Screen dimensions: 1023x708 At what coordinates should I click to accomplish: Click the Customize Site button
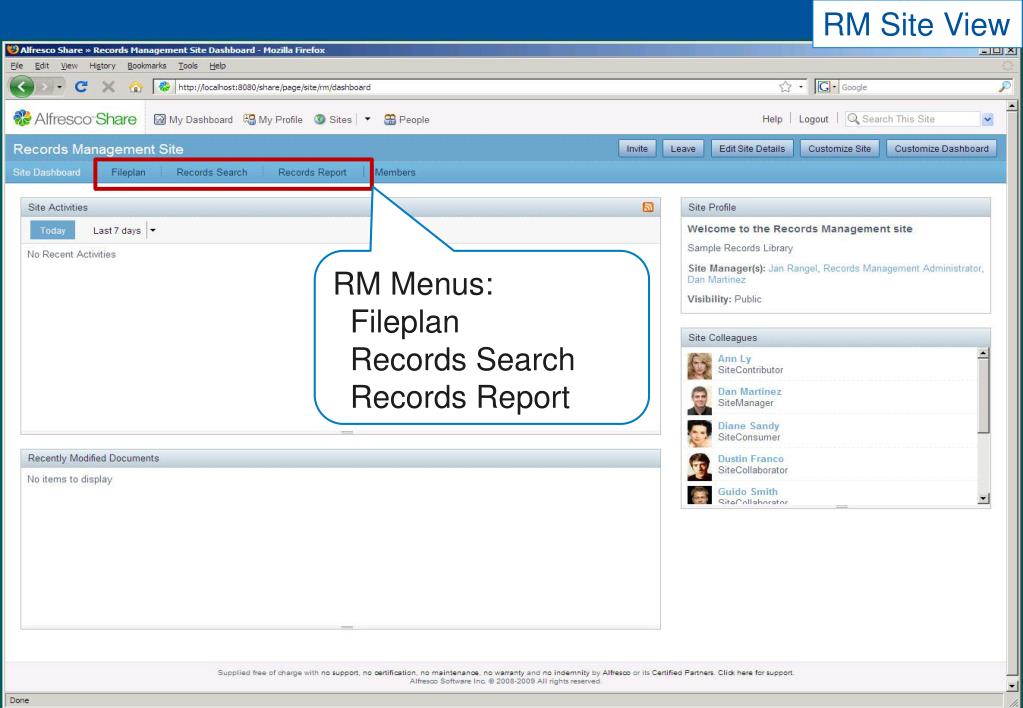tap(839, 148)
